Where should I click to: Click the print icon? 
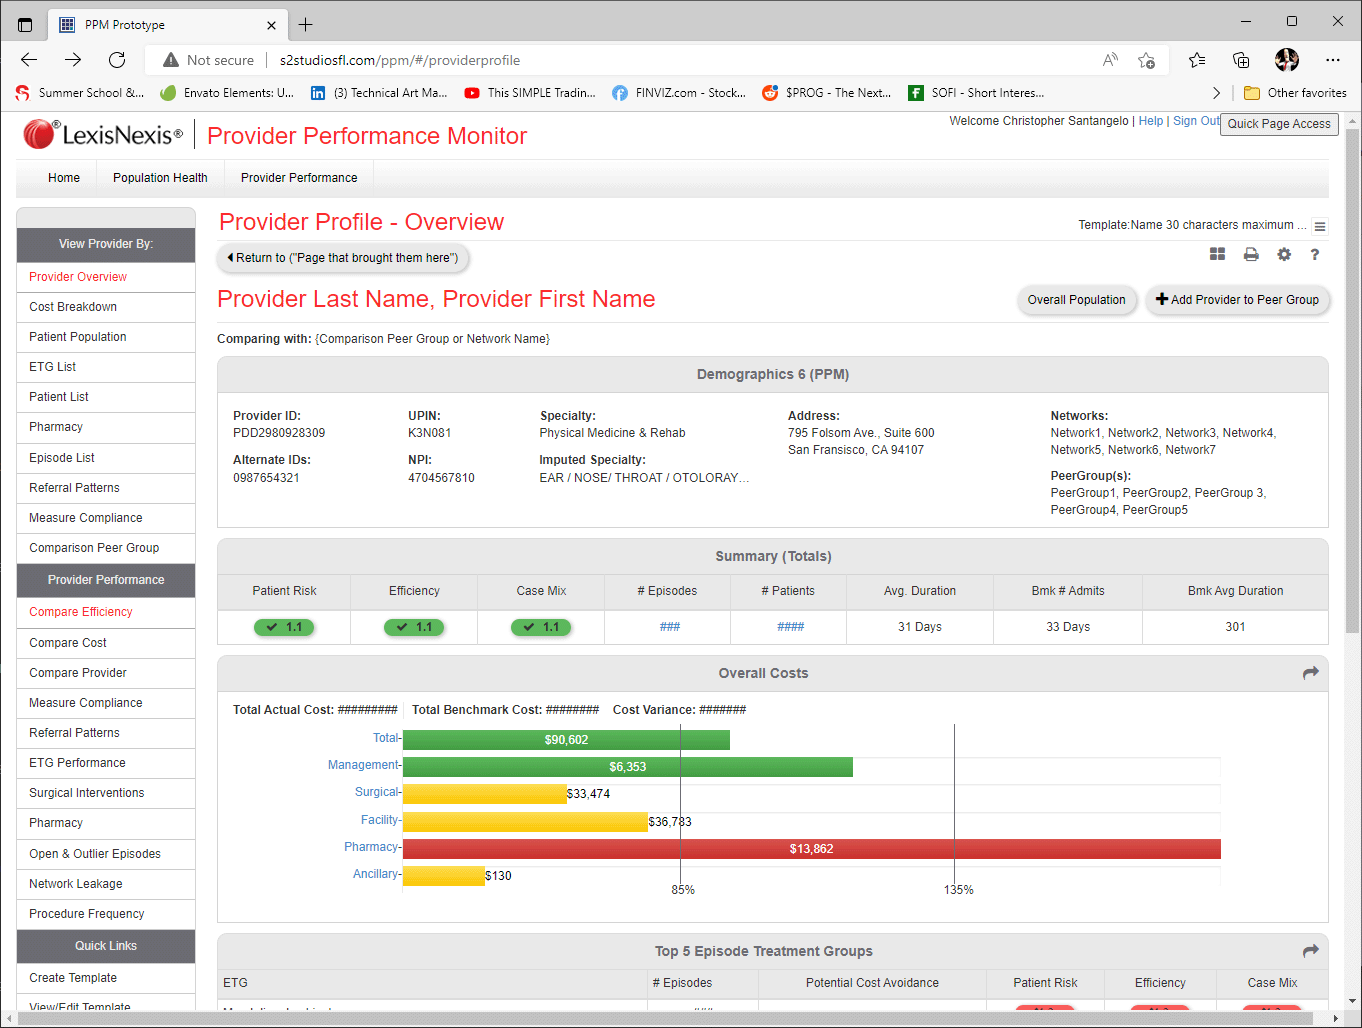1251,255
